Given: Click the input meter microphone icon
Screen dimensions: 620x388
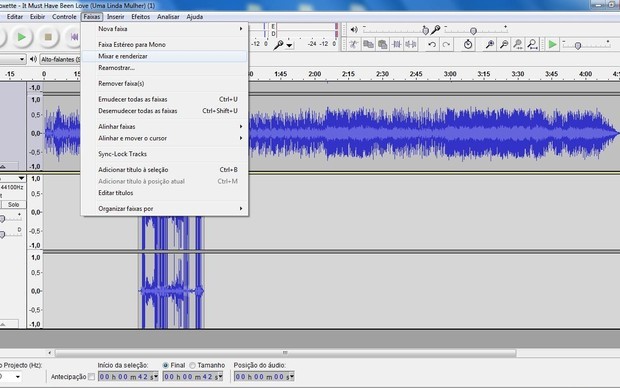Looking at the screenshot, I should point(278,45).
